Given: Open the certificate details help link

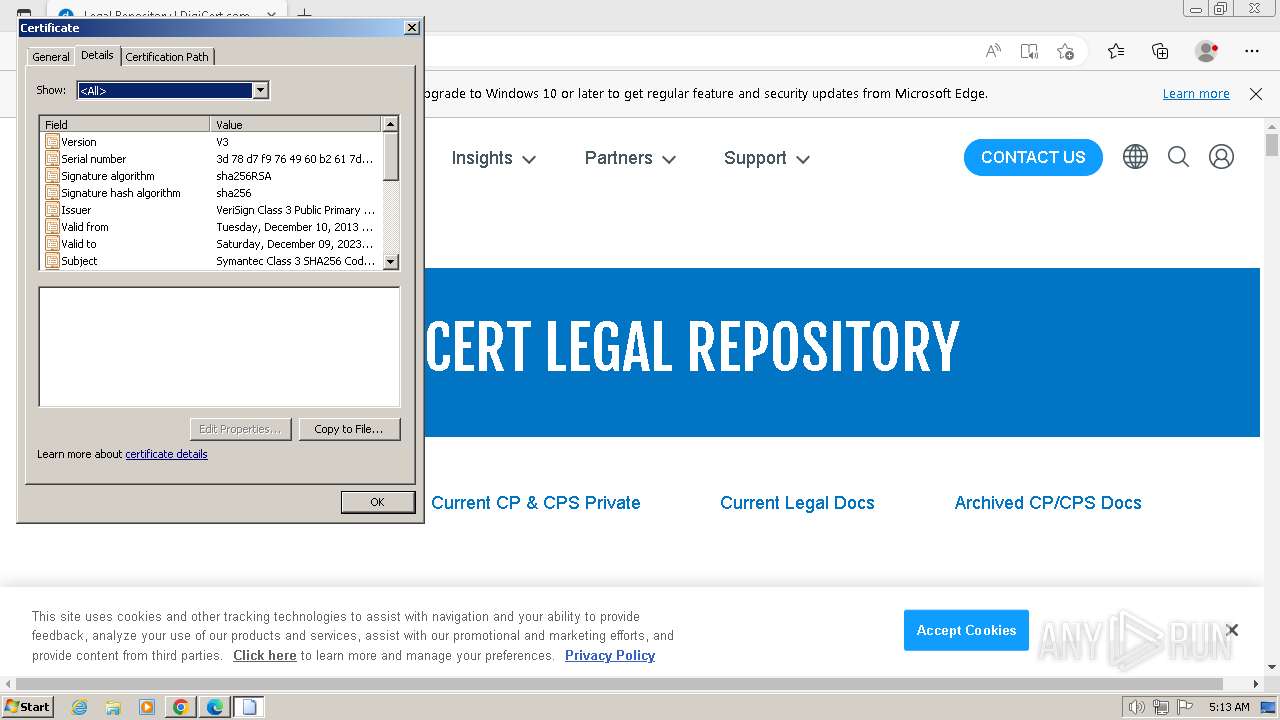Looking at the screenshot, I should (166, 454).
